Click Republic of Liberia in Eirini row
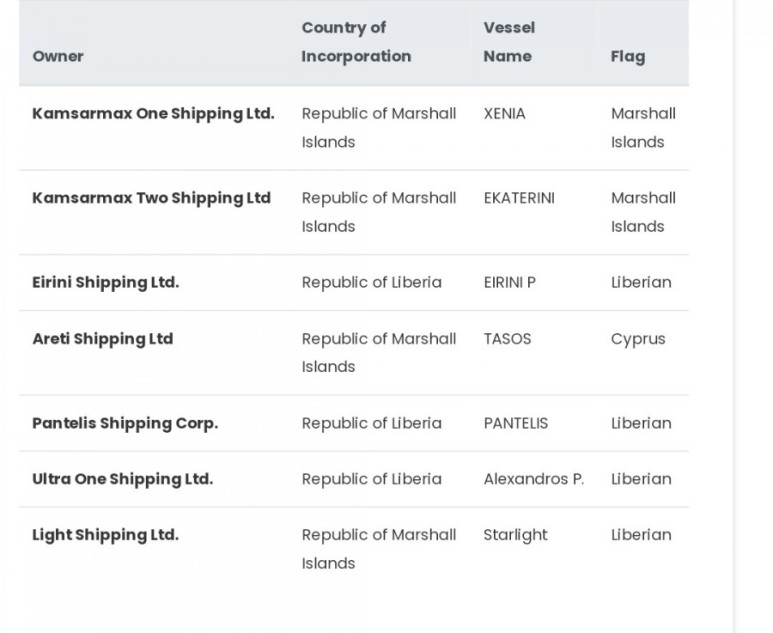 pos(372,282)
